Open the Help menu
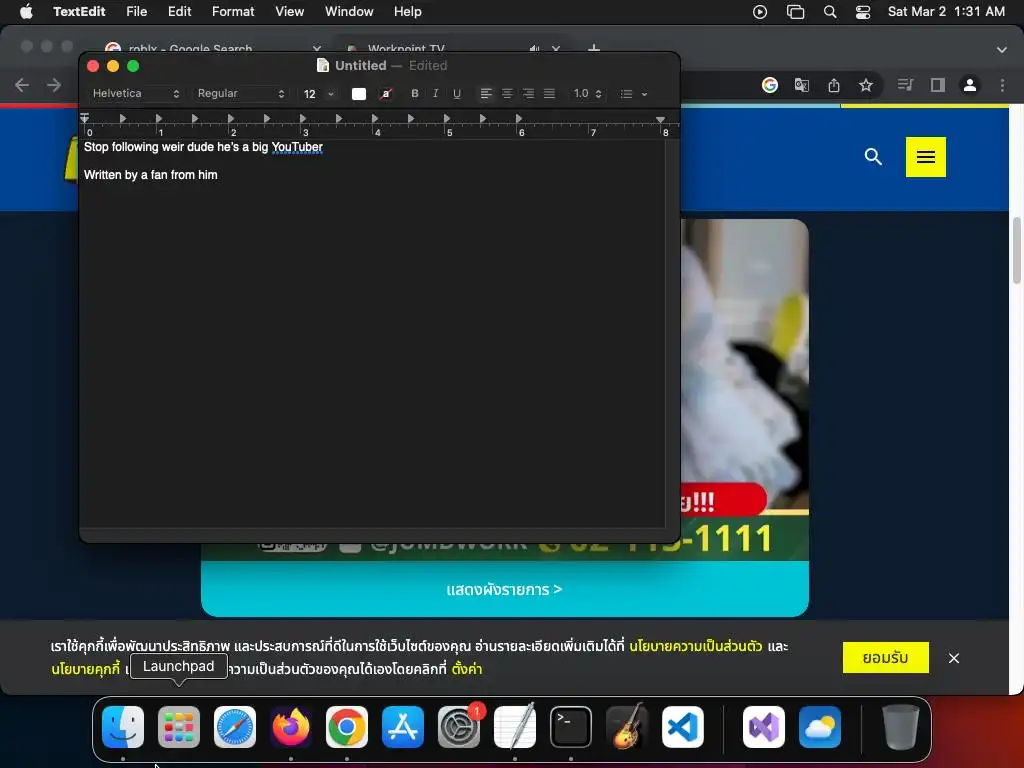The height and width of the screenshot is (768, 1024). click(x=408, y=11)
